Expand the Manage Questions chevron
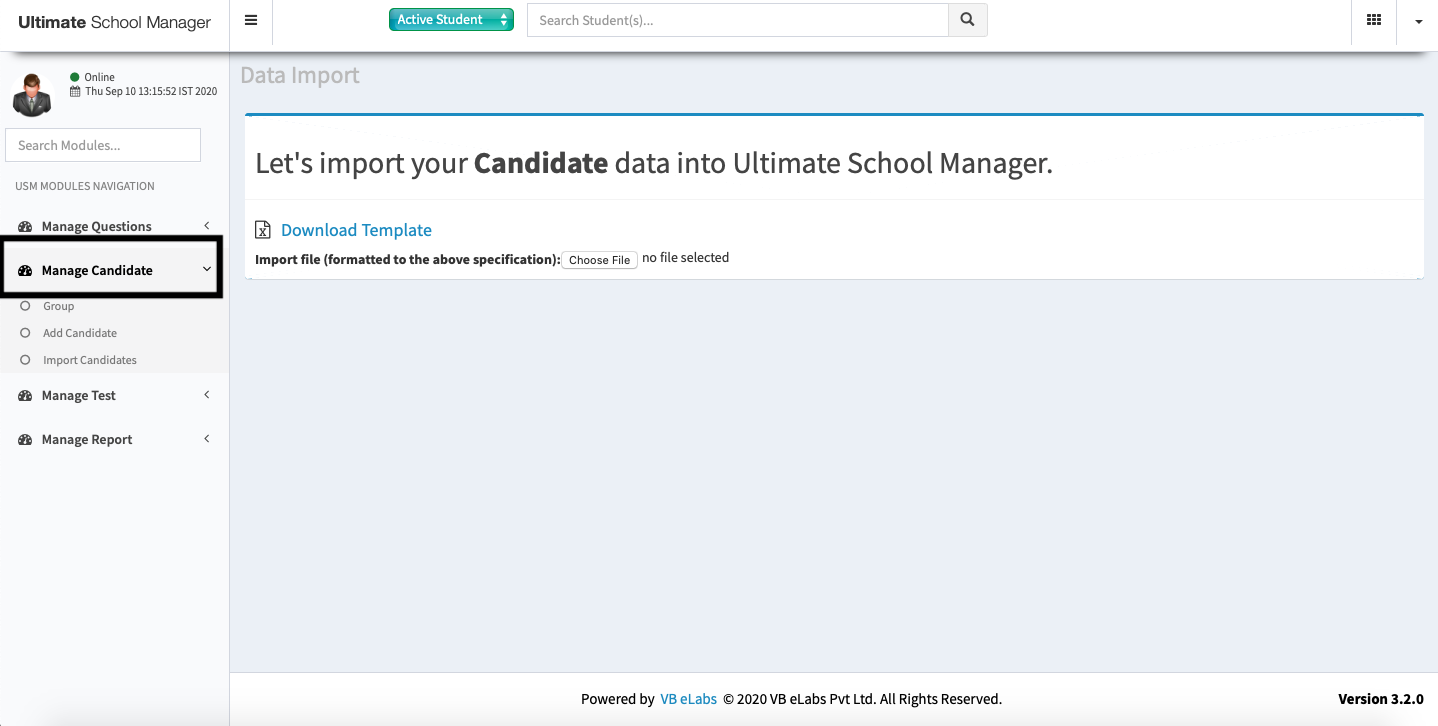 pyautogui.click(x=207, y=226)
